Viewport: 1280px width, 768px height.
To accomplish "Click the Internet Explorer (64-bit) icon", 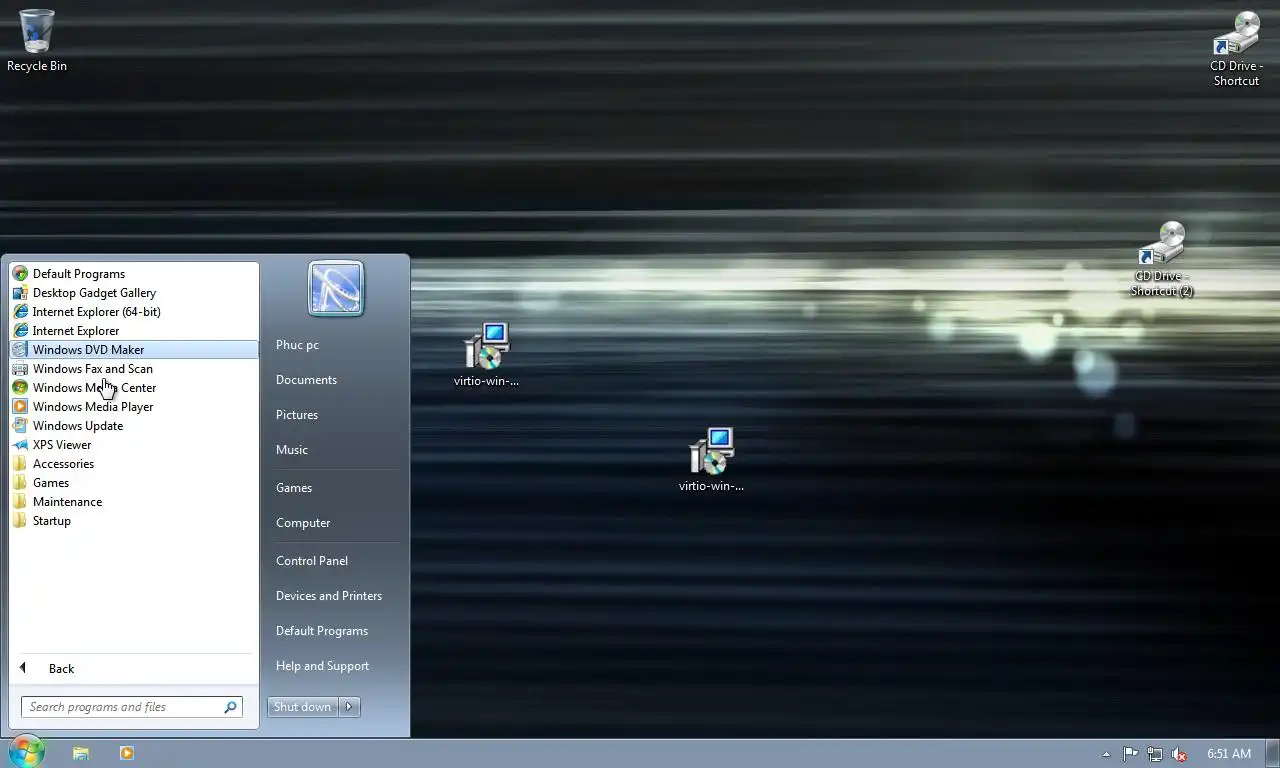I will pos(20,312).
